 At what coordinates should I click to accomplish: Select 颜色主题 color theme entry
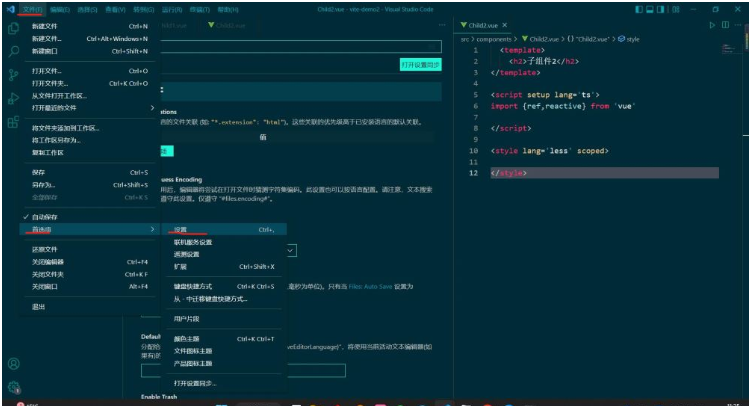[x=224, y=339]
